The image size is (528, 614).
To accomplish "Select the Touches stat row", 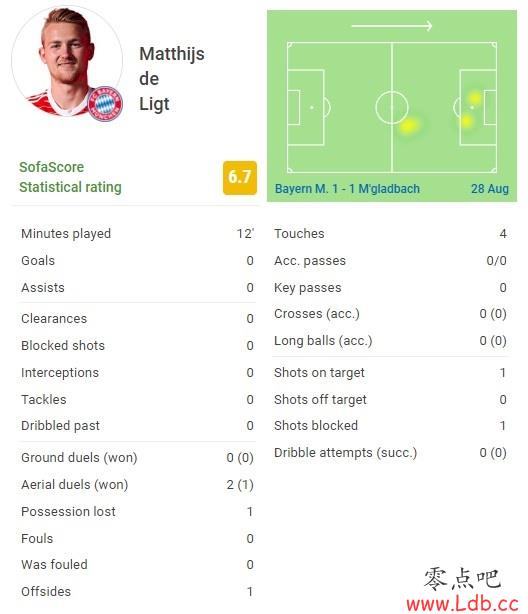I will (x=390, y=233).
